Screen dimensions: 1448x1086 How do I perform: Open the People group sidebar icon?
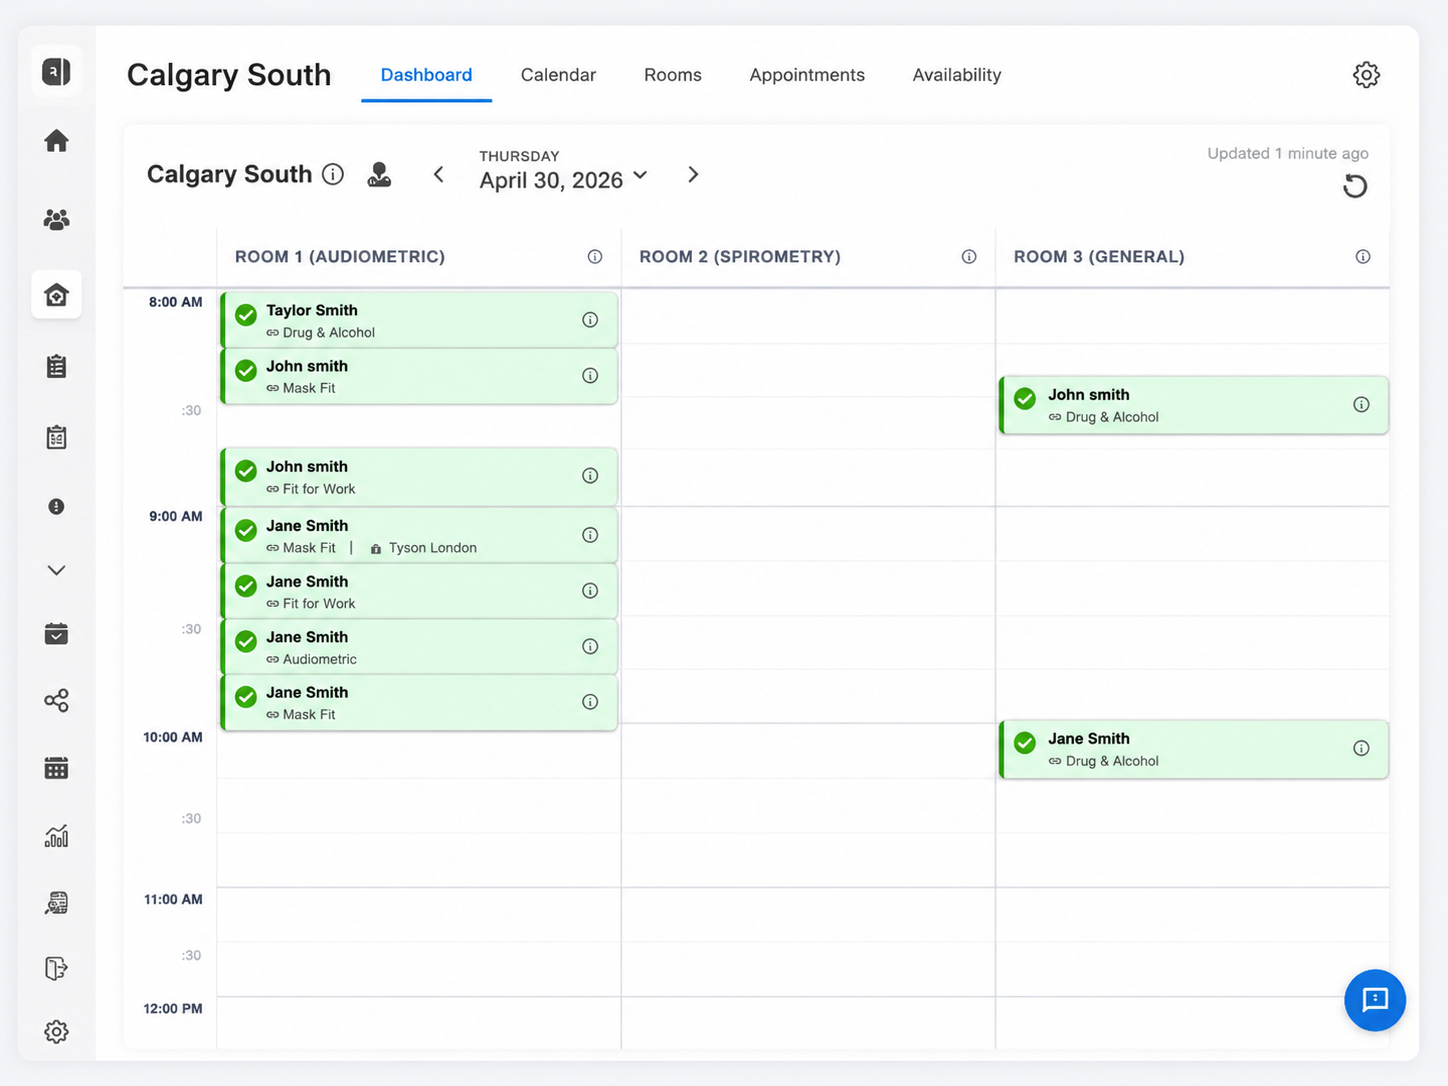[x=57, y=220]
